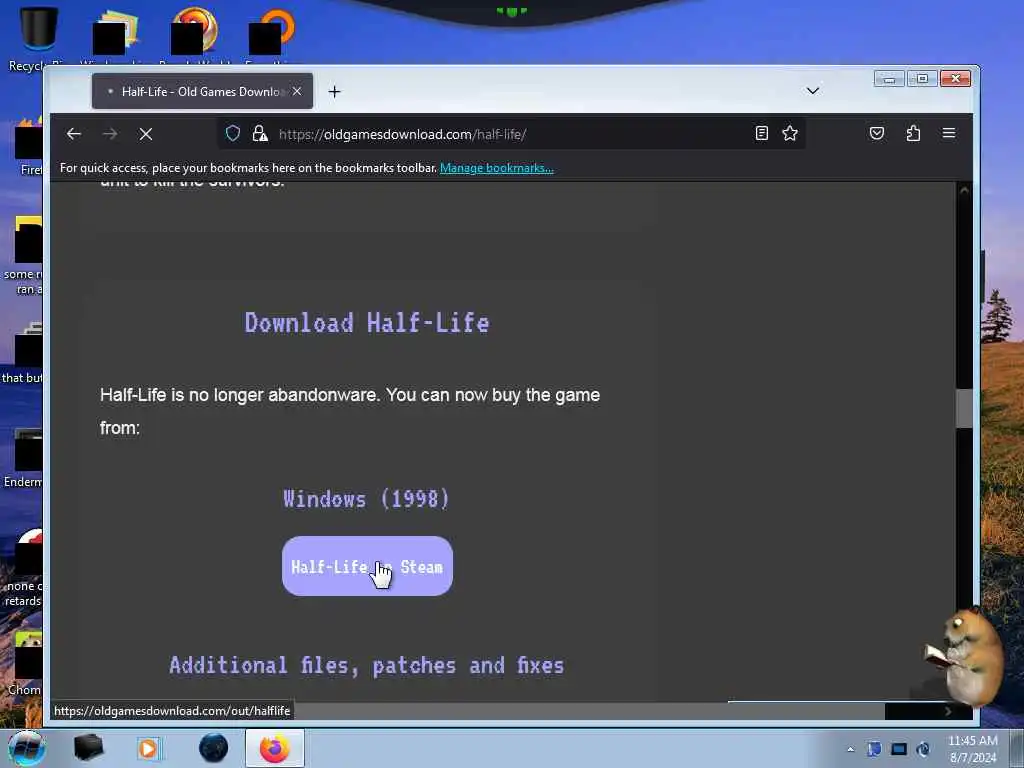Click the network tray icon
The width and height of the screenshot is (1024, 768).
(899, 749)
